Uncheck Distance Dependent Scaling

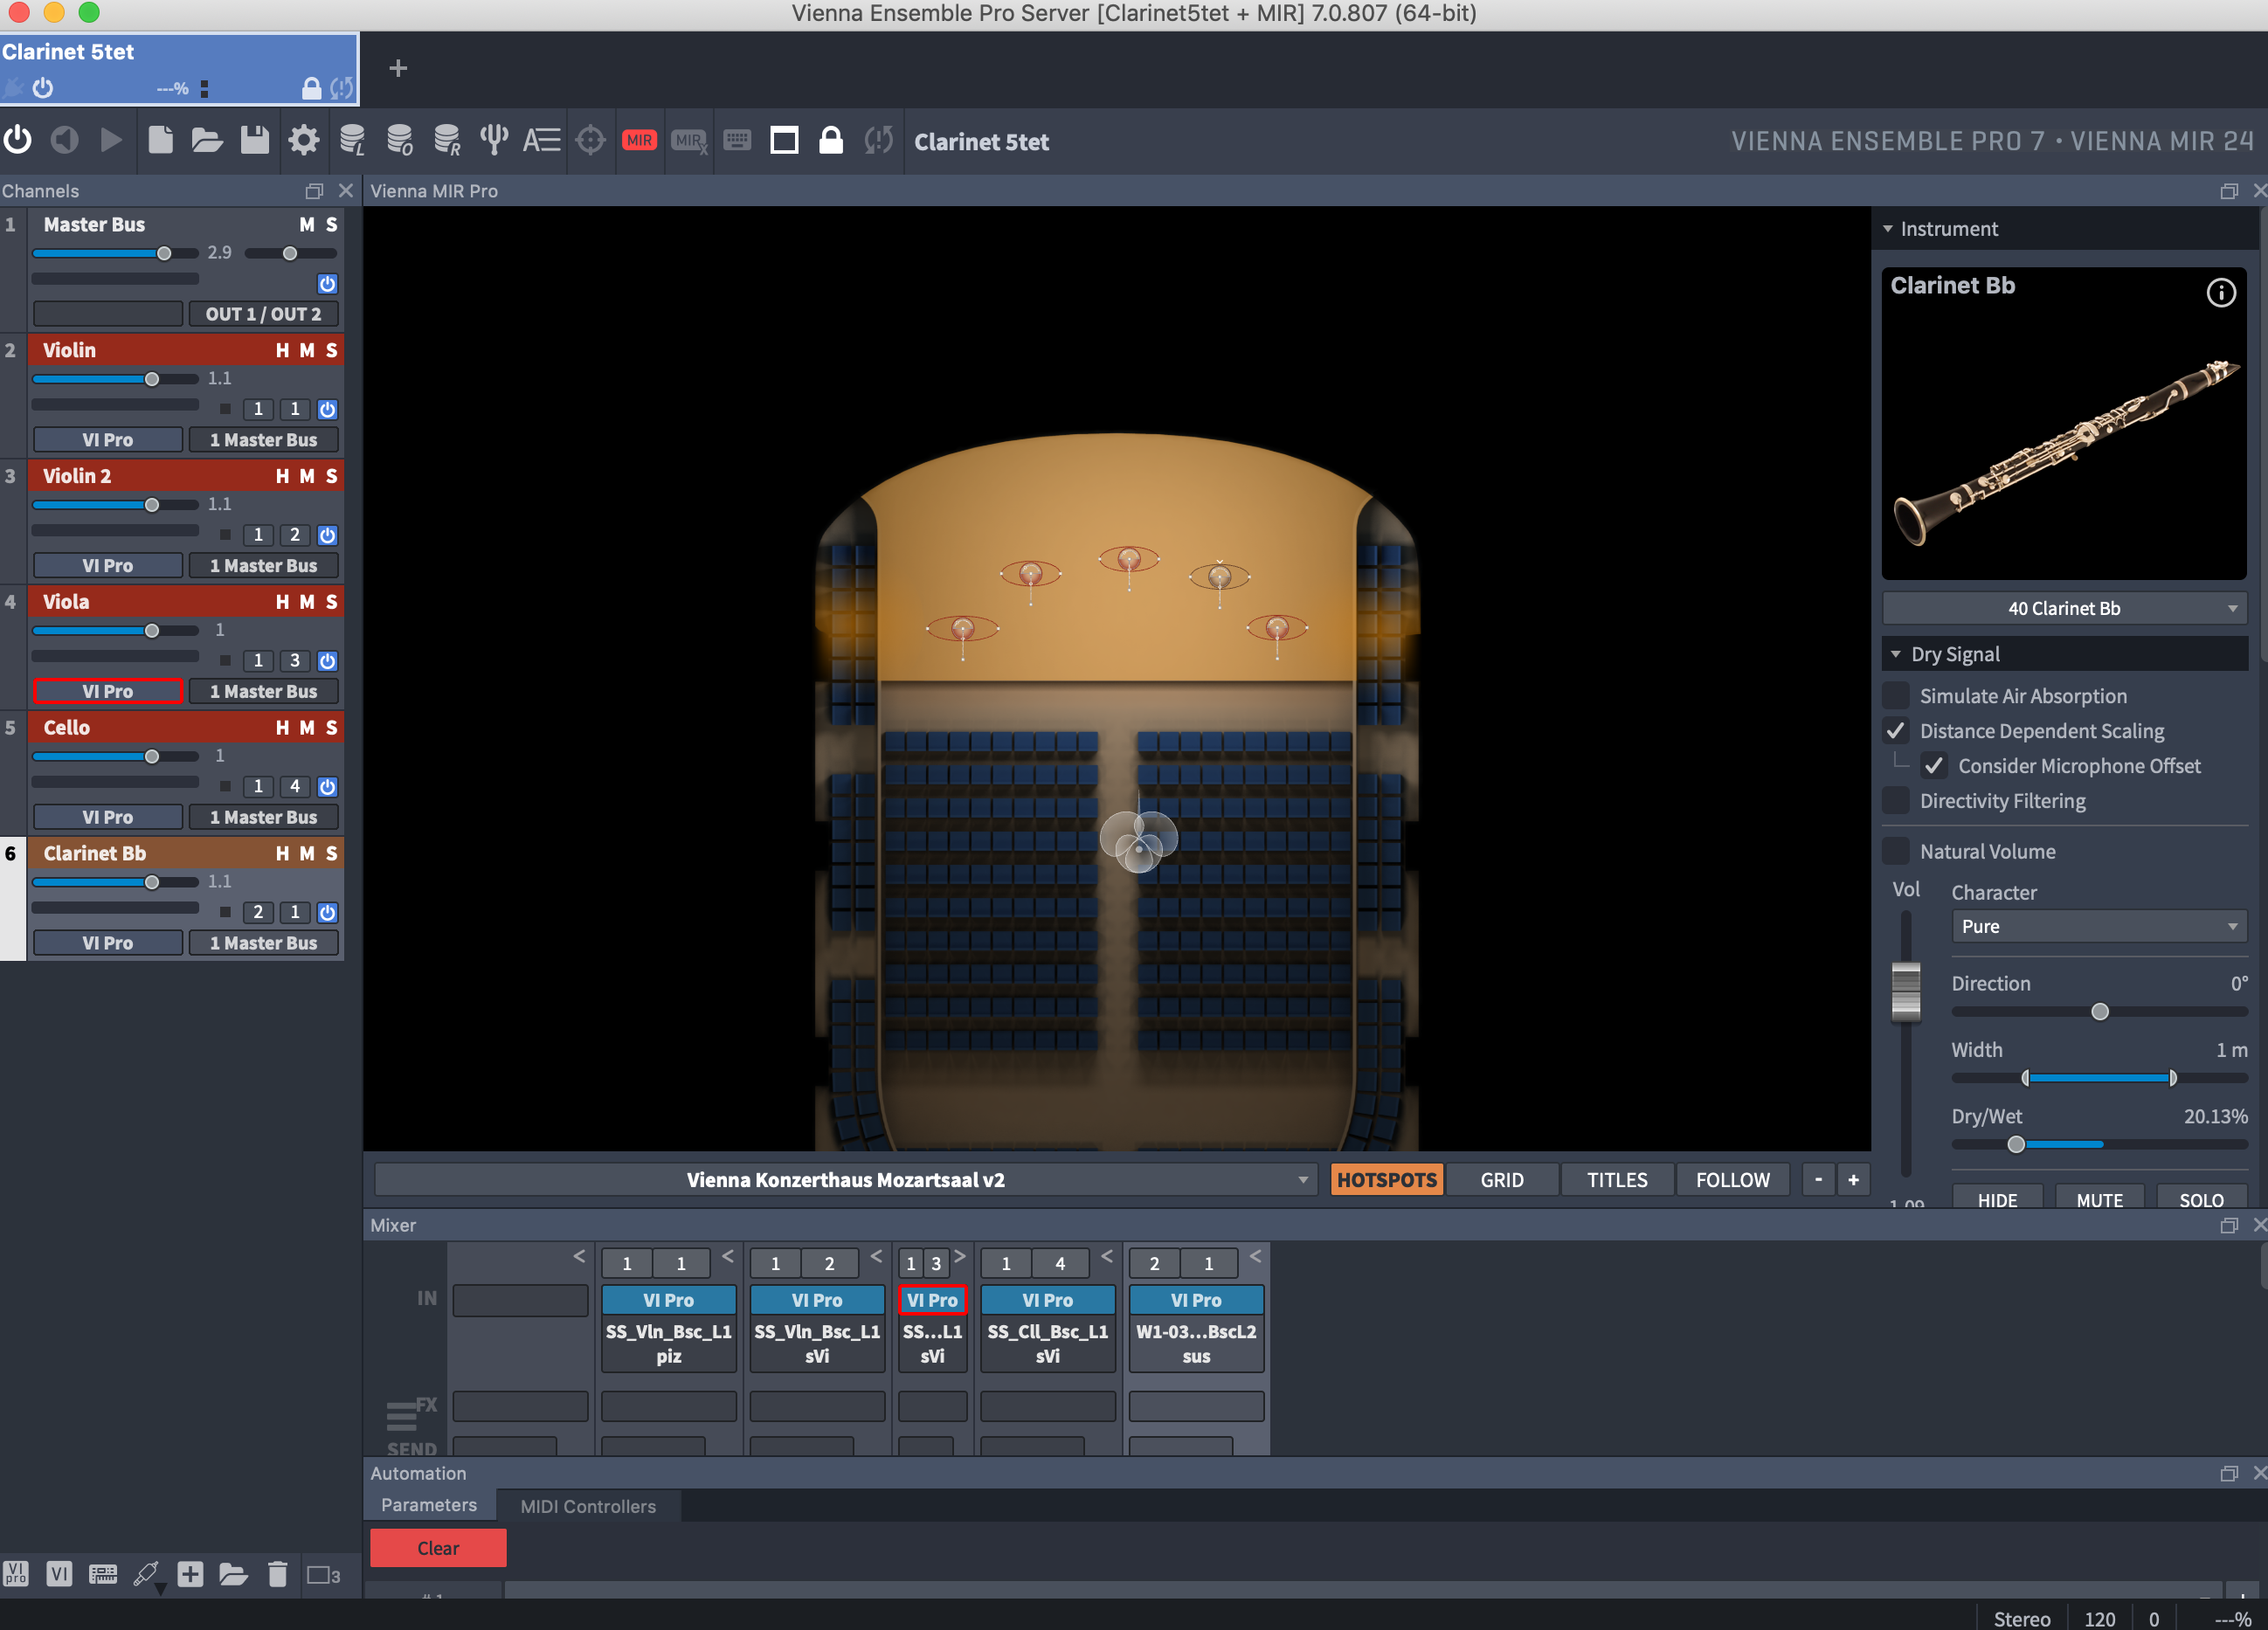pyautogui.click(x=1896, y=730)
